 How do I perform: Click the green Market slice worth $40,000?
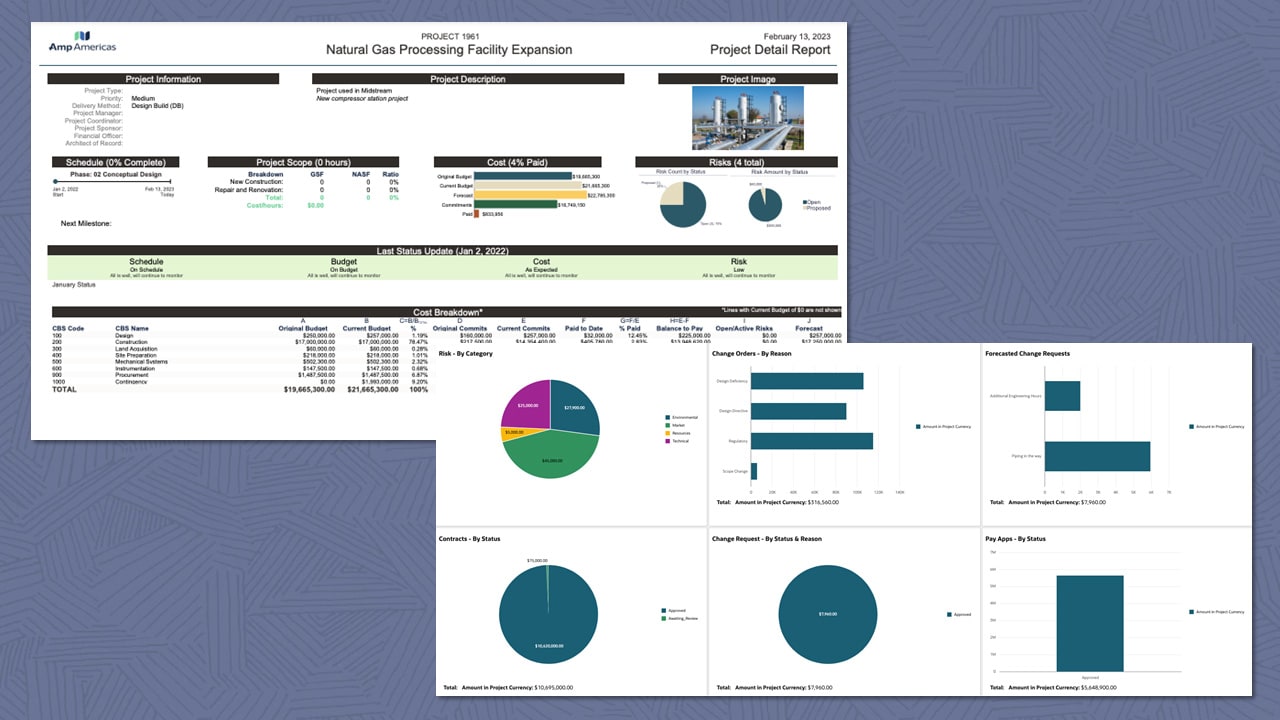pos(553,460)
